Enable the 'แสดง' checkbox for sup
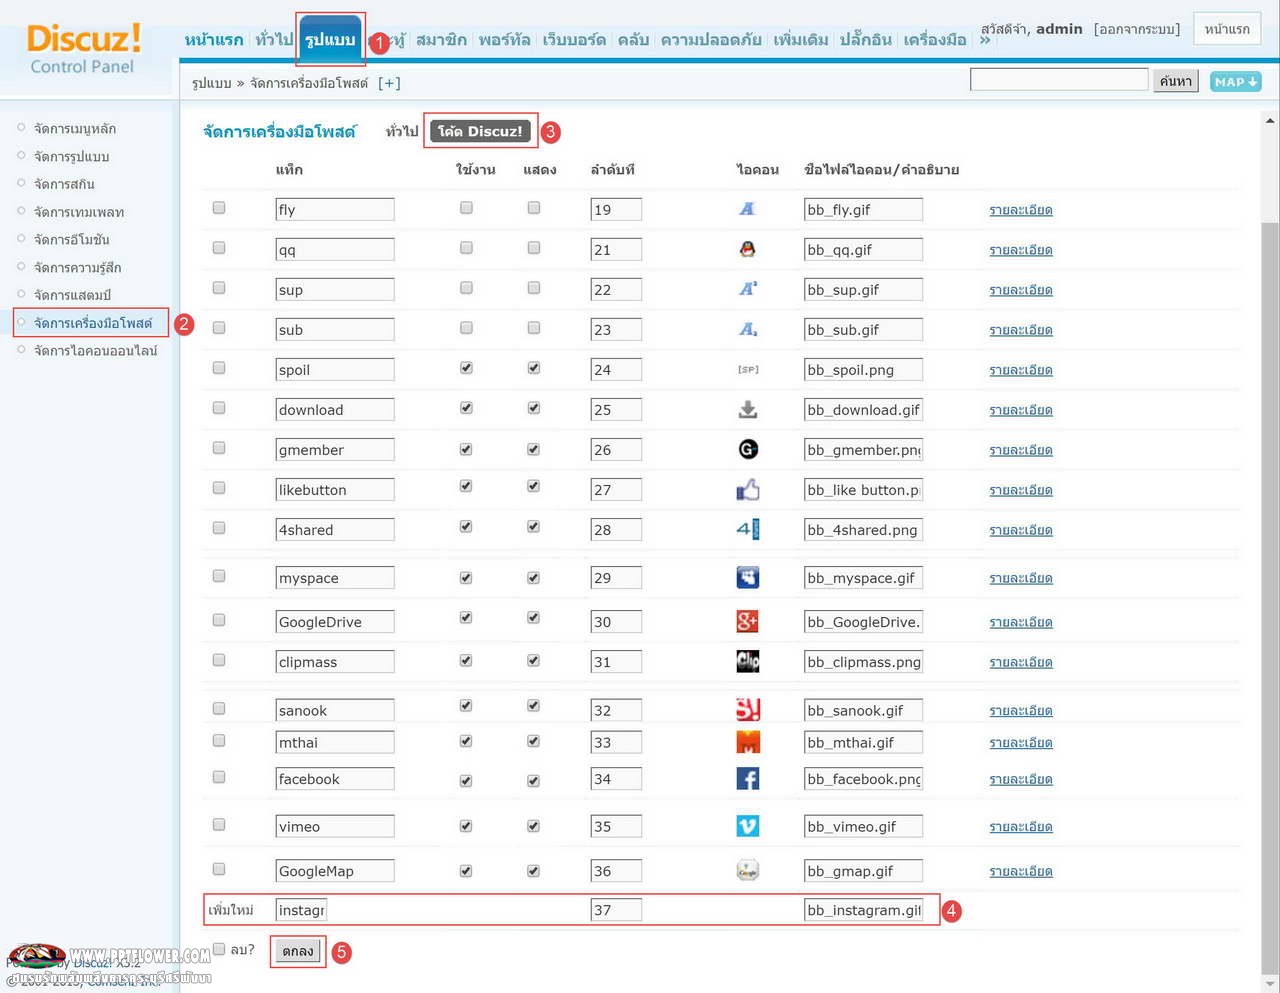Screen dimensions: 1280x993 pyautogui.click(x=534, y=288)
